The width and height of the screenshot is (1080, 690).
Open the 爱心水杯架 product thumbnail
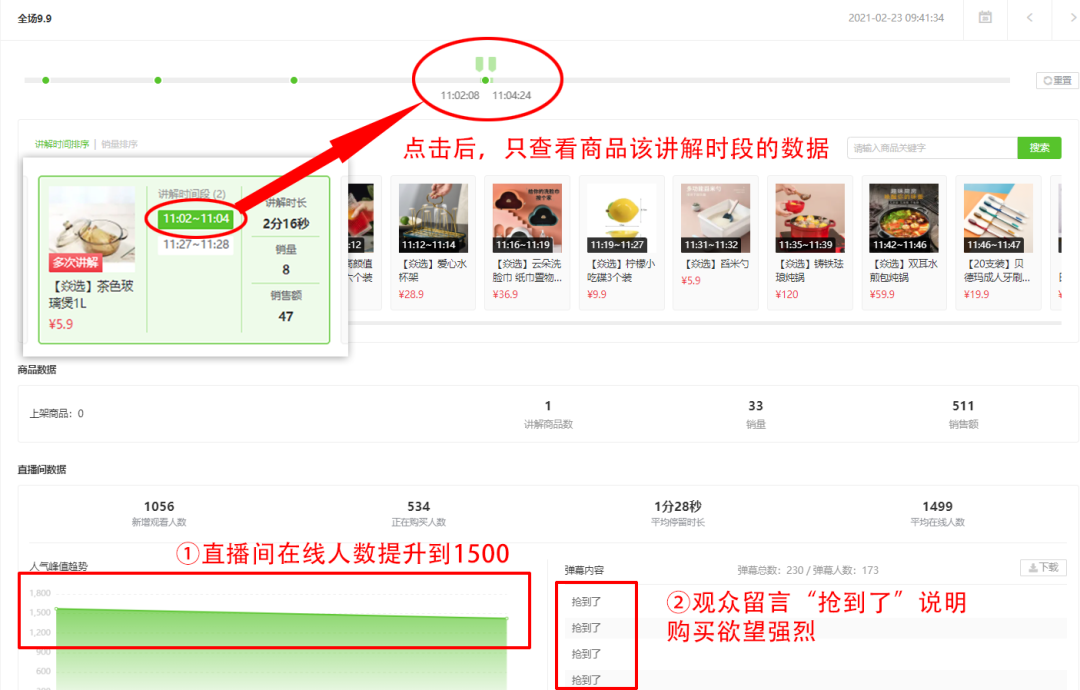(x=433, y=218)
